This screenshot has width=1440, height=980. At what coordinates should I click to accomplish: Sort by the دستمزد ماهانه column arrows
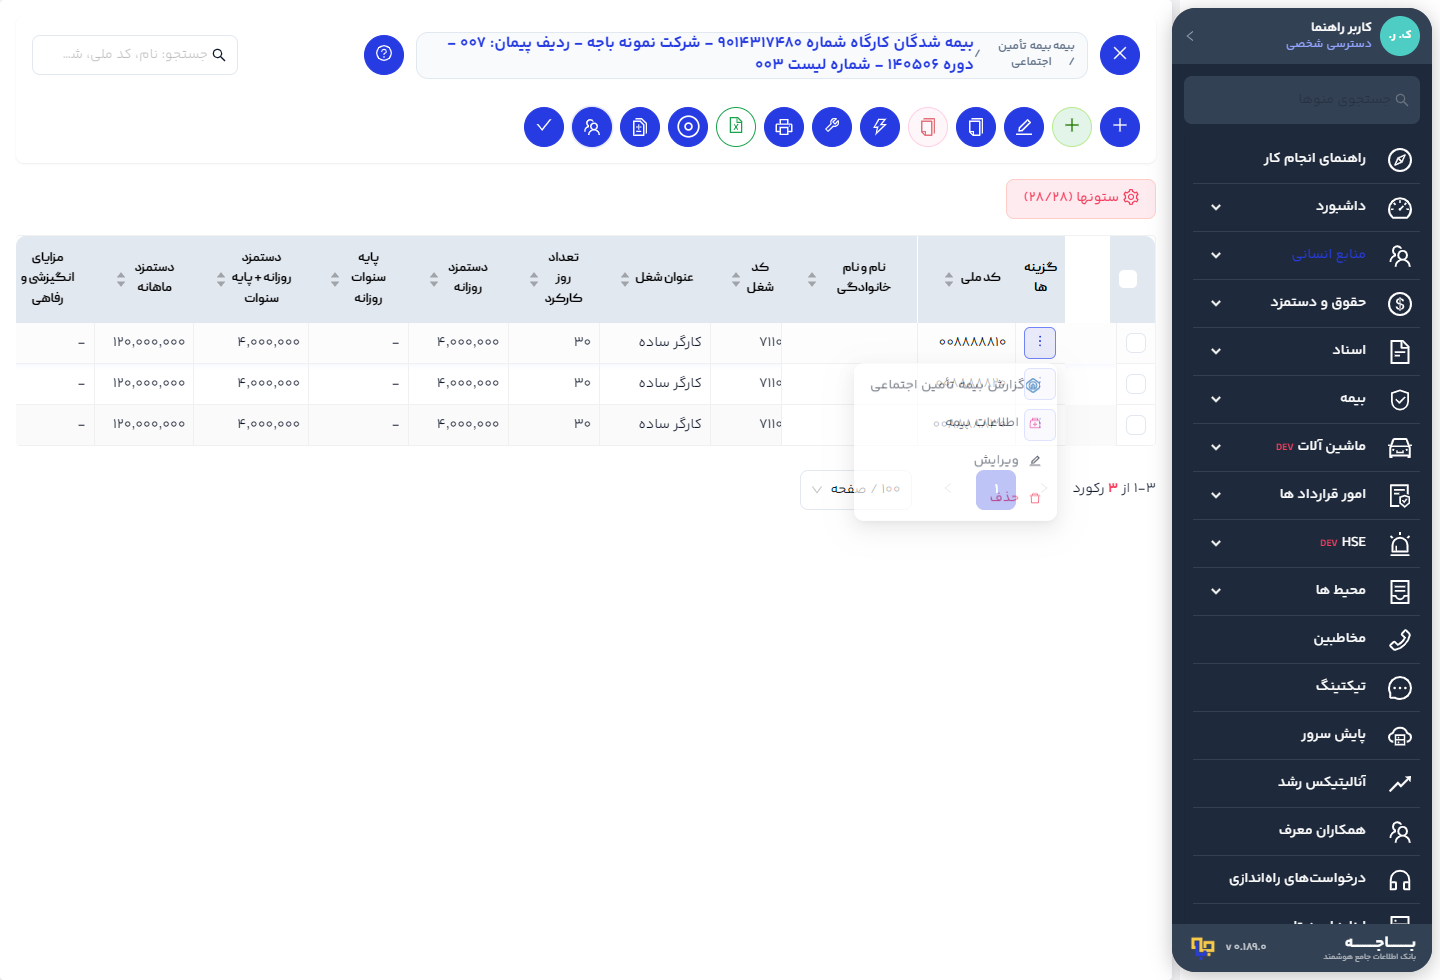(x=121, y=279)
